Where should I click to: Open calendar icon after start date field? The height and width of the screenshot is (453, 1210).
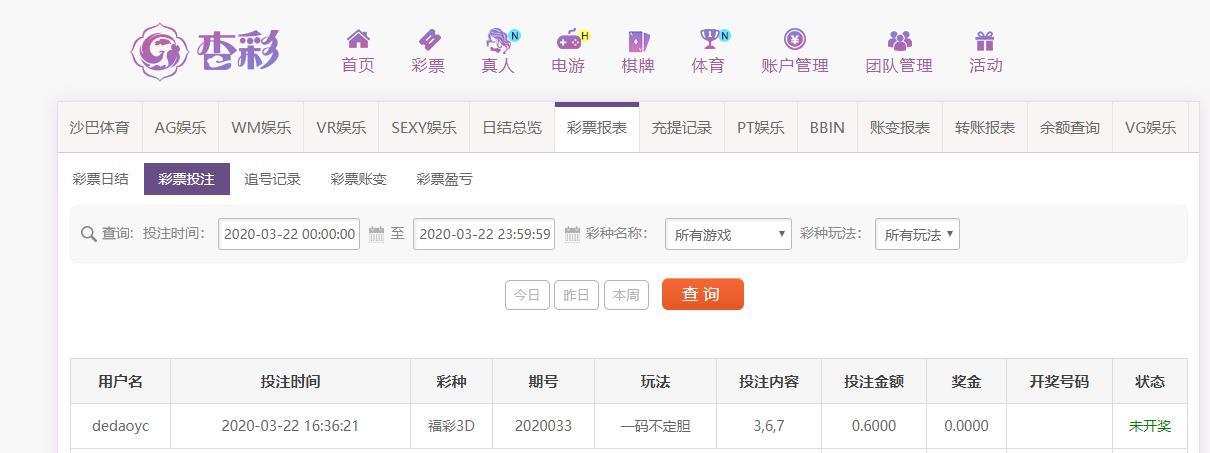click(x=376, y=234)
